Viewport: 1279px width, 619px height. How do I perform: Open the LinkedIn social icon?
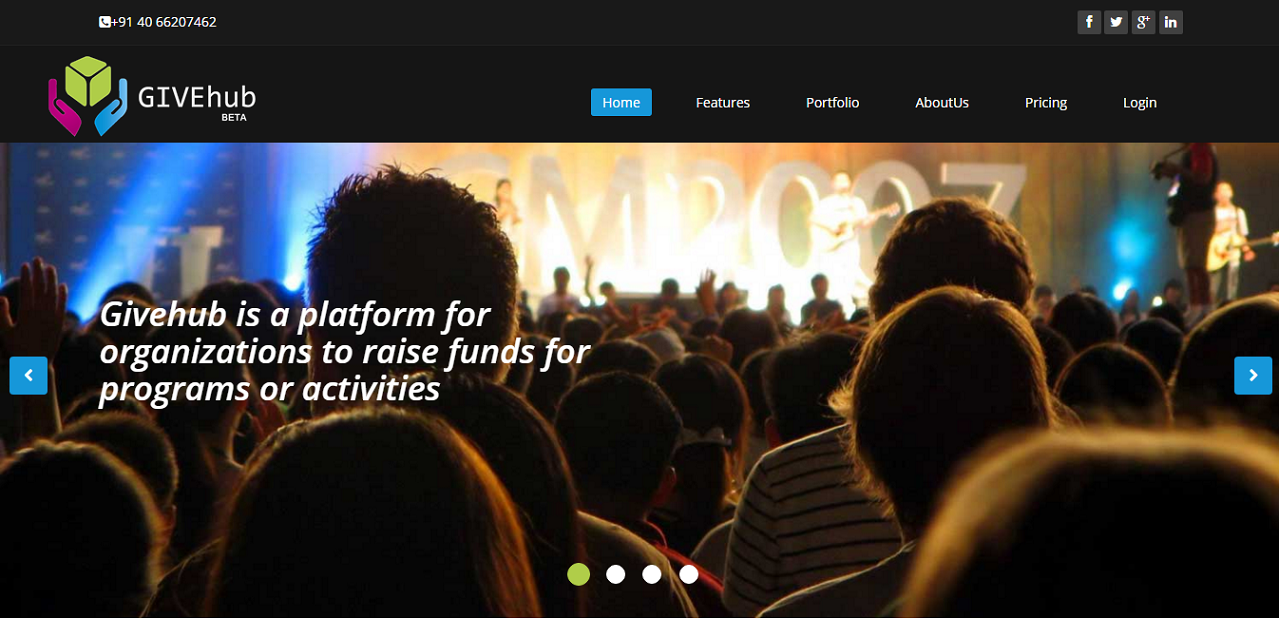tap(1171, 22)
